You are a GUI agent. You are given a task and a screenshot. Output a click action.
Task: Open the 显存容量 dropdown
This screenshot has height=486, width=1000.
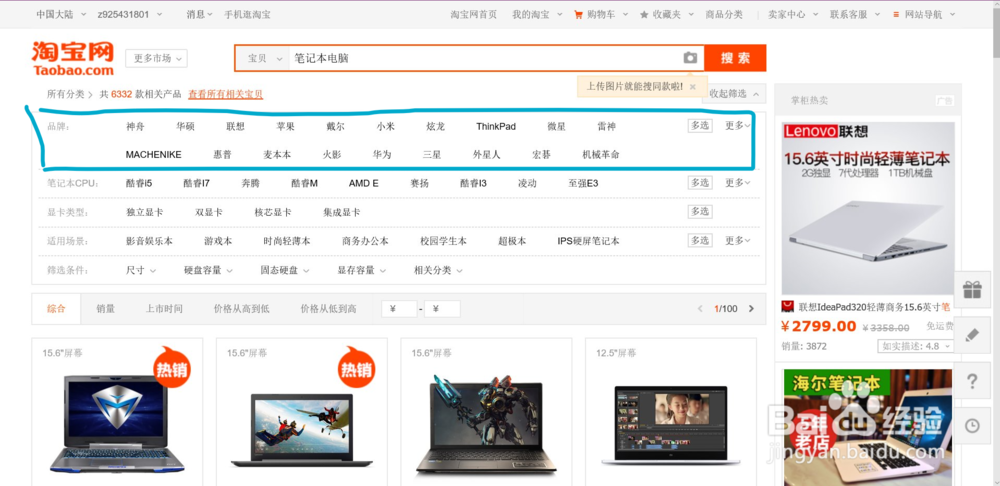click(362, 270)
